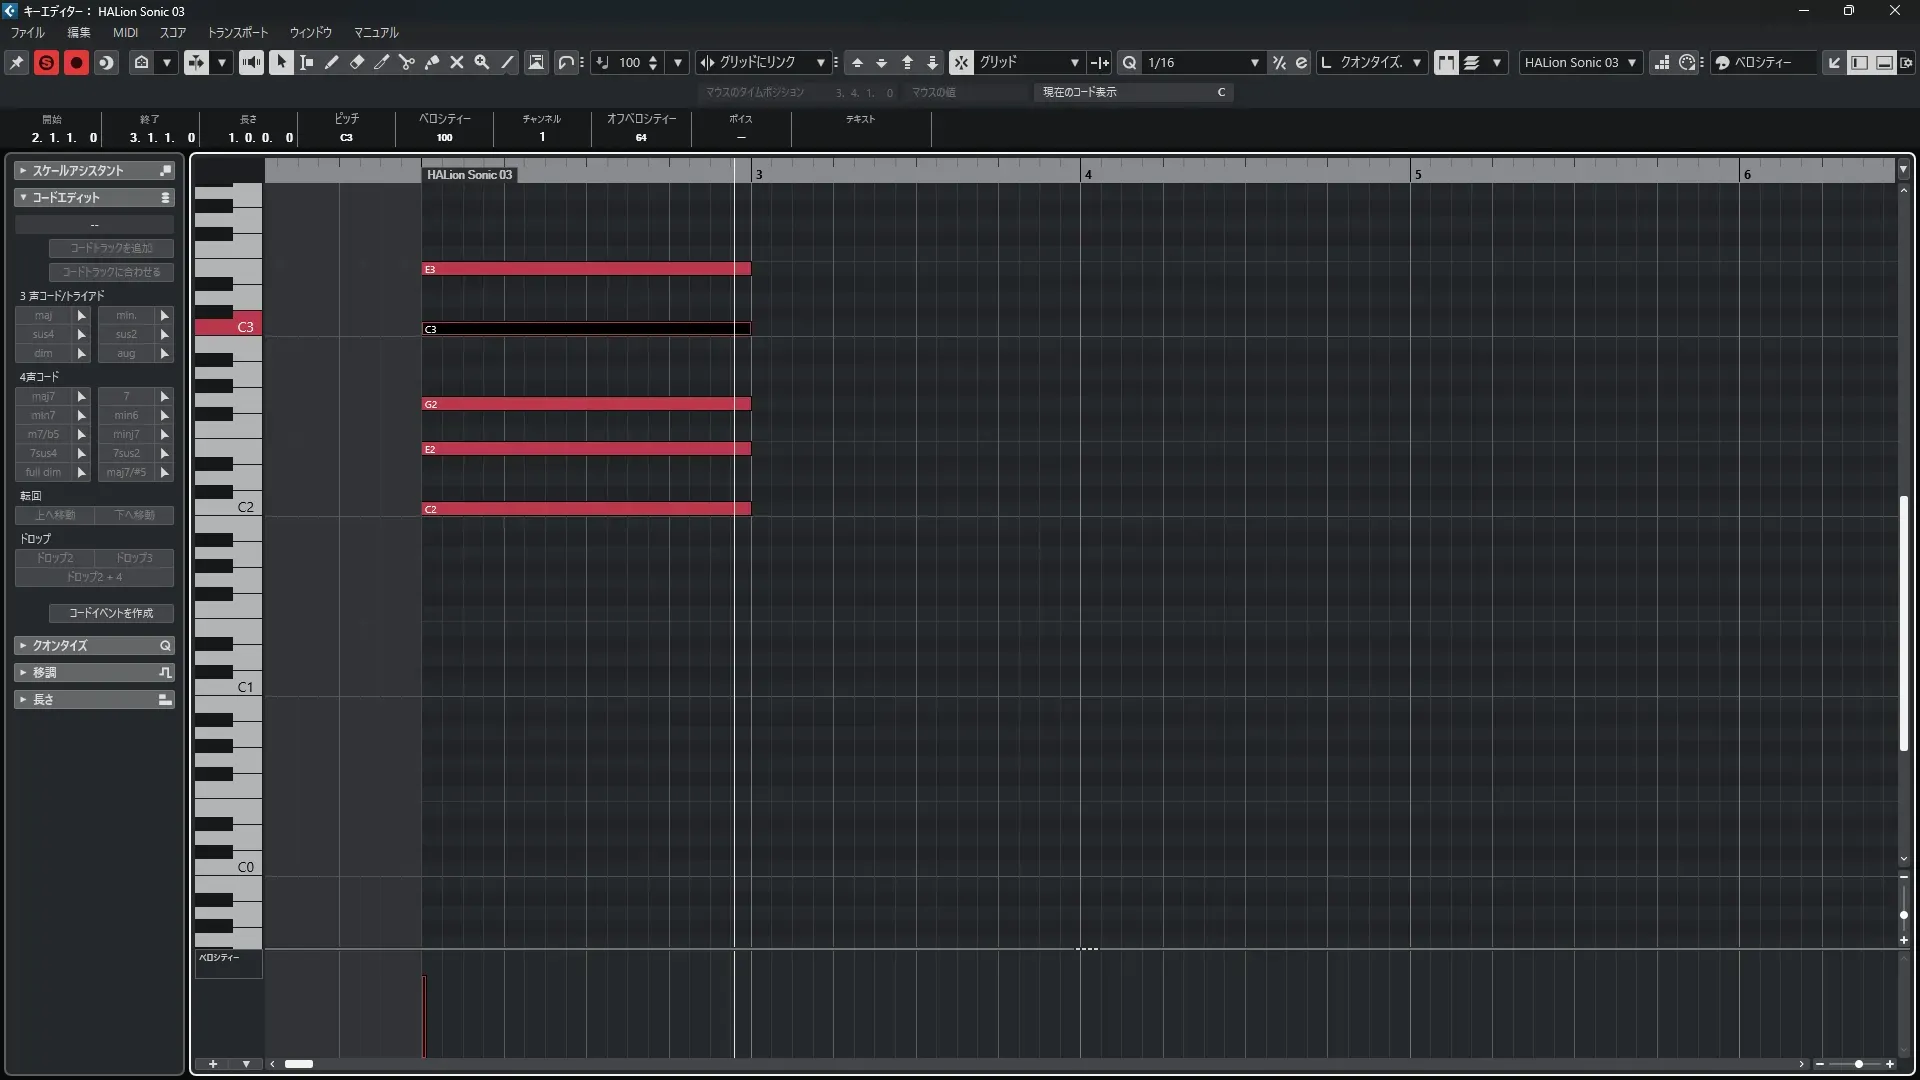Select the Line tool
Screen dimensions: 1920x1080
click(x=508, y=62)
